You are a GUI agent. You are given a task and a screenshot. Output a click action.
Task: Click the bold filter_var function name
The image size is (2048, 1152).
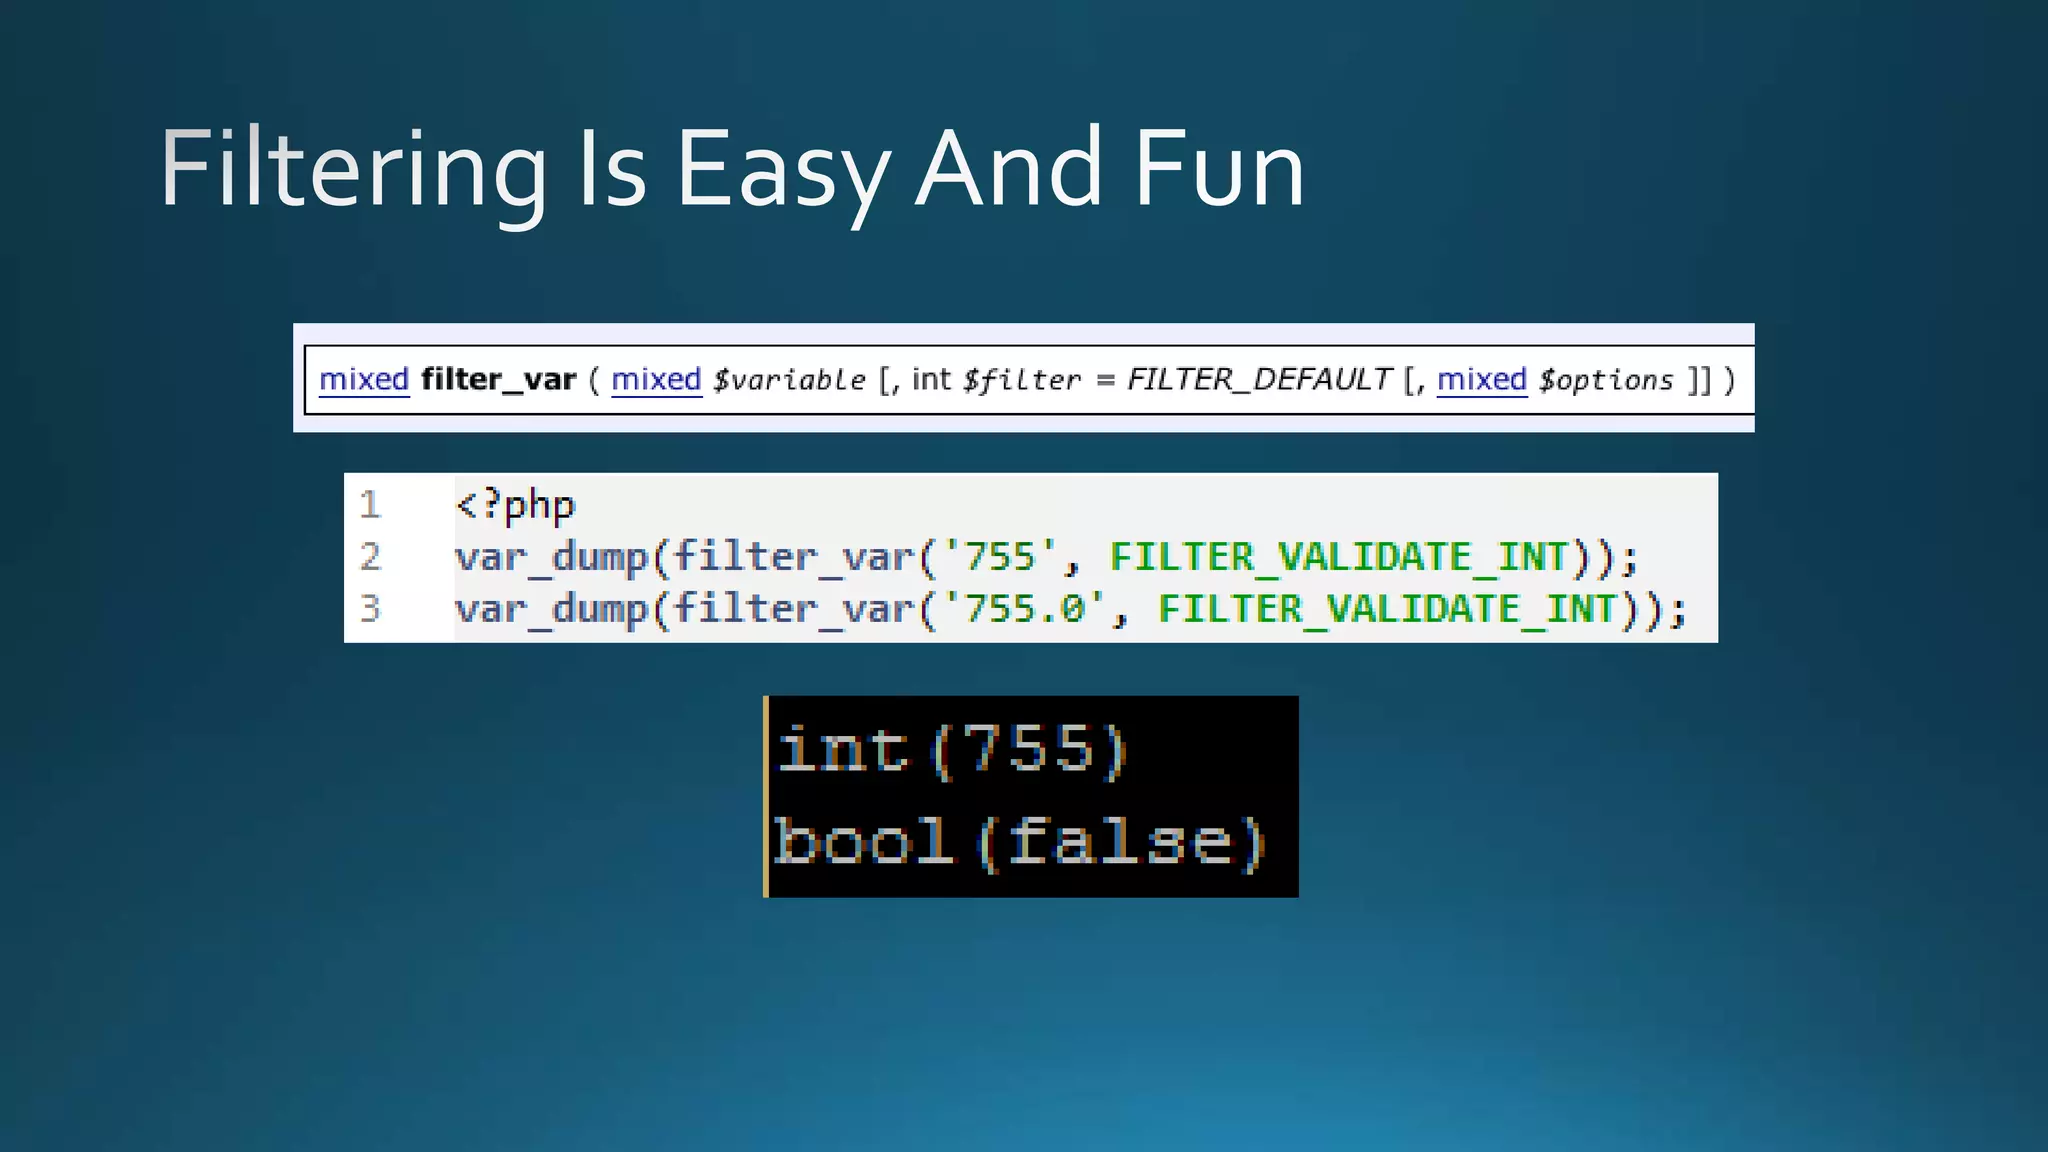498,380
